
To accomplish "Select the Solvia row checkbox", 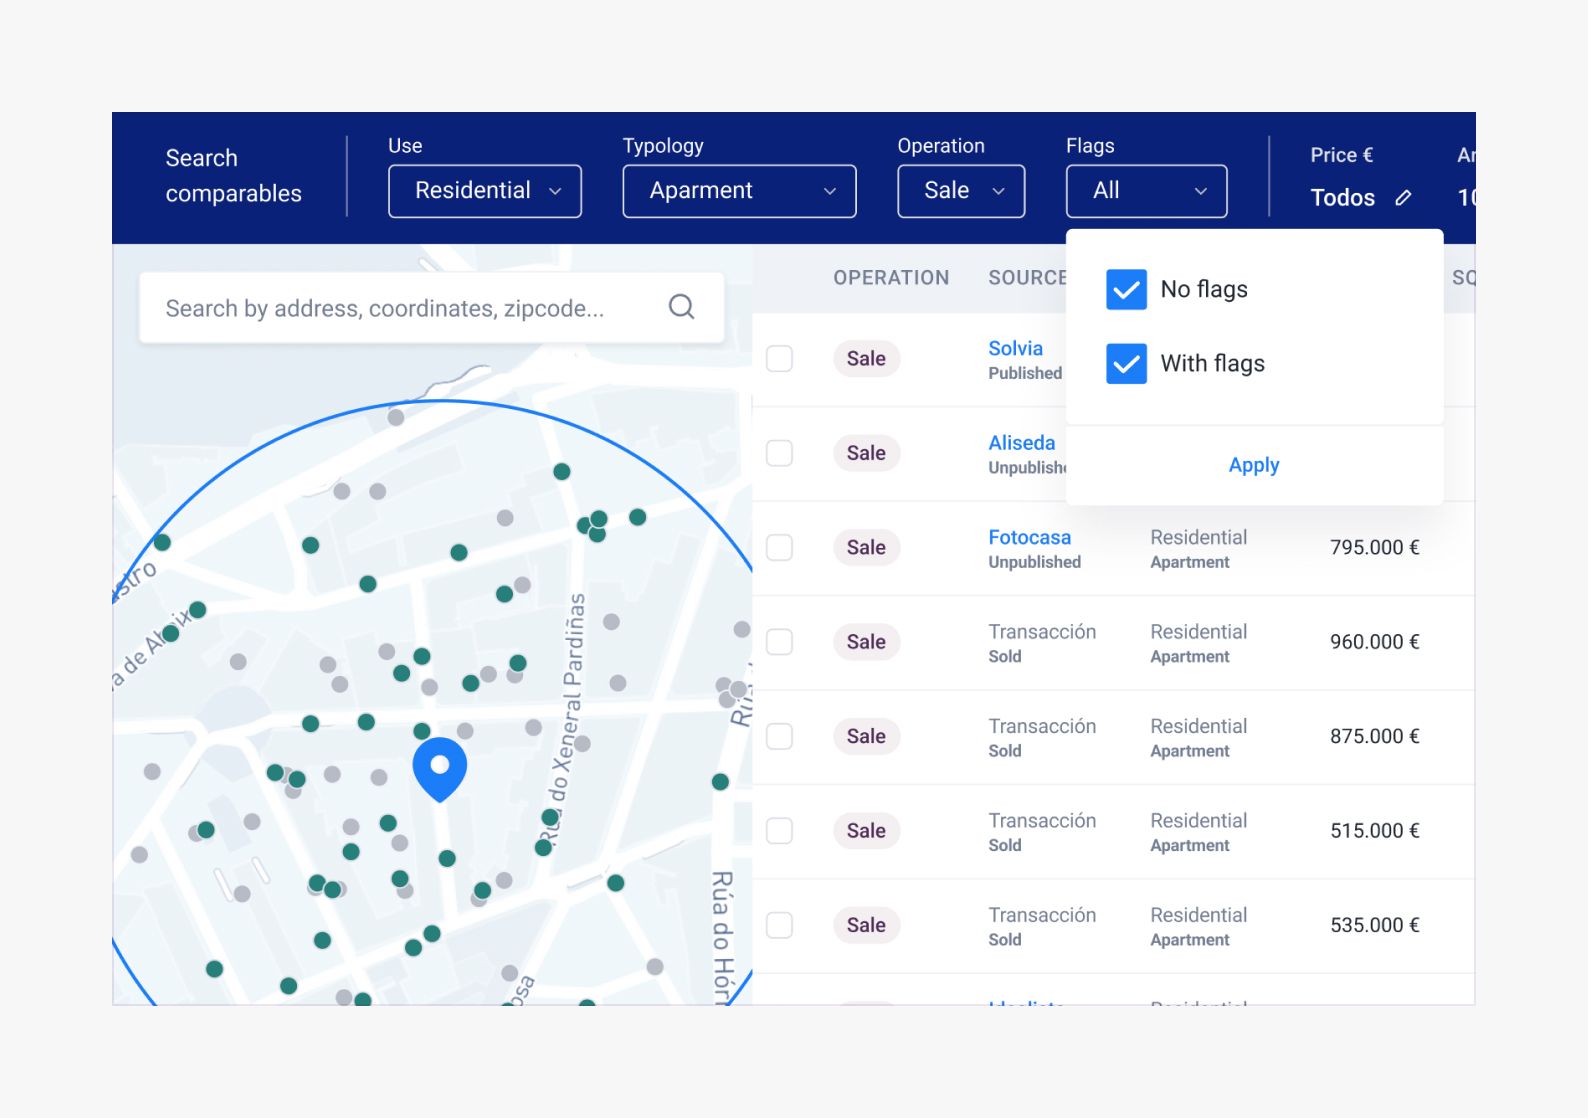I will 779,359.
